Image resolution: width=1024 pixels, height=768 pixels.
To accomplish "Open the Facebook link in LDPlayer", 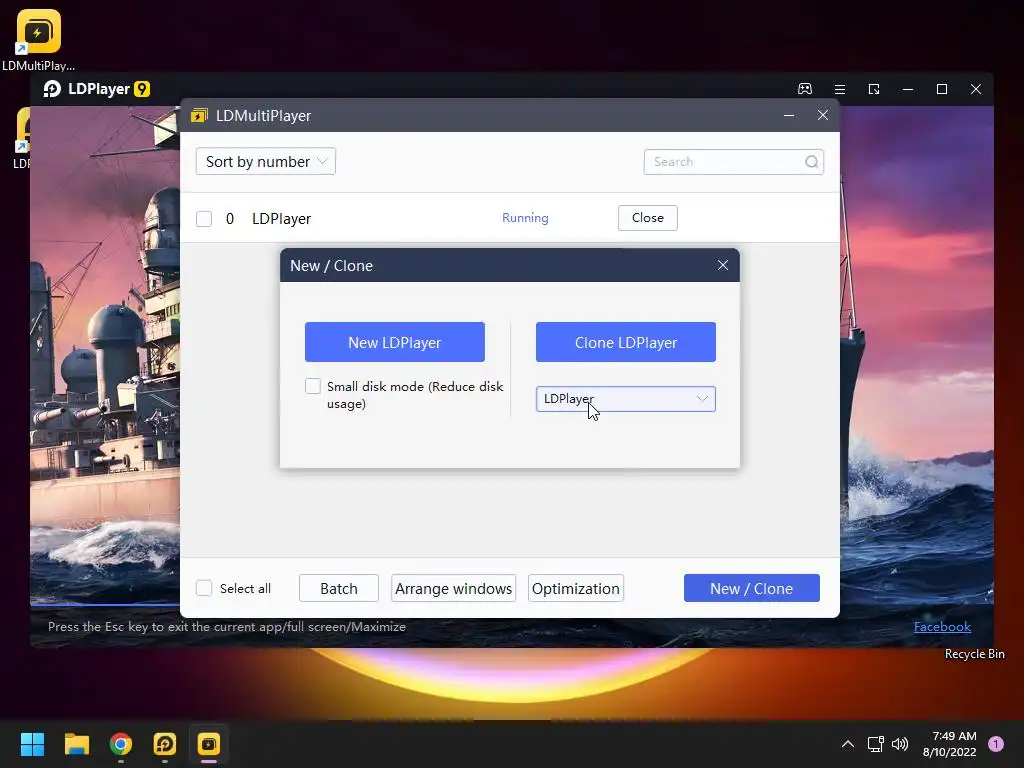I will click(942, 627).
